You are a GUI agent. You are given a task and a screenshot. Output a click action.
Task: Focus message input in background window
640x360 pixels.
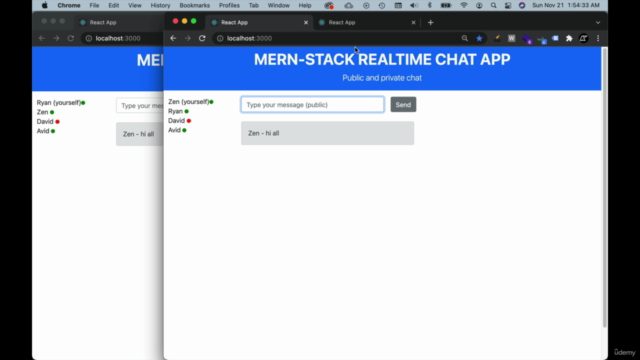[x=140, y=105]
